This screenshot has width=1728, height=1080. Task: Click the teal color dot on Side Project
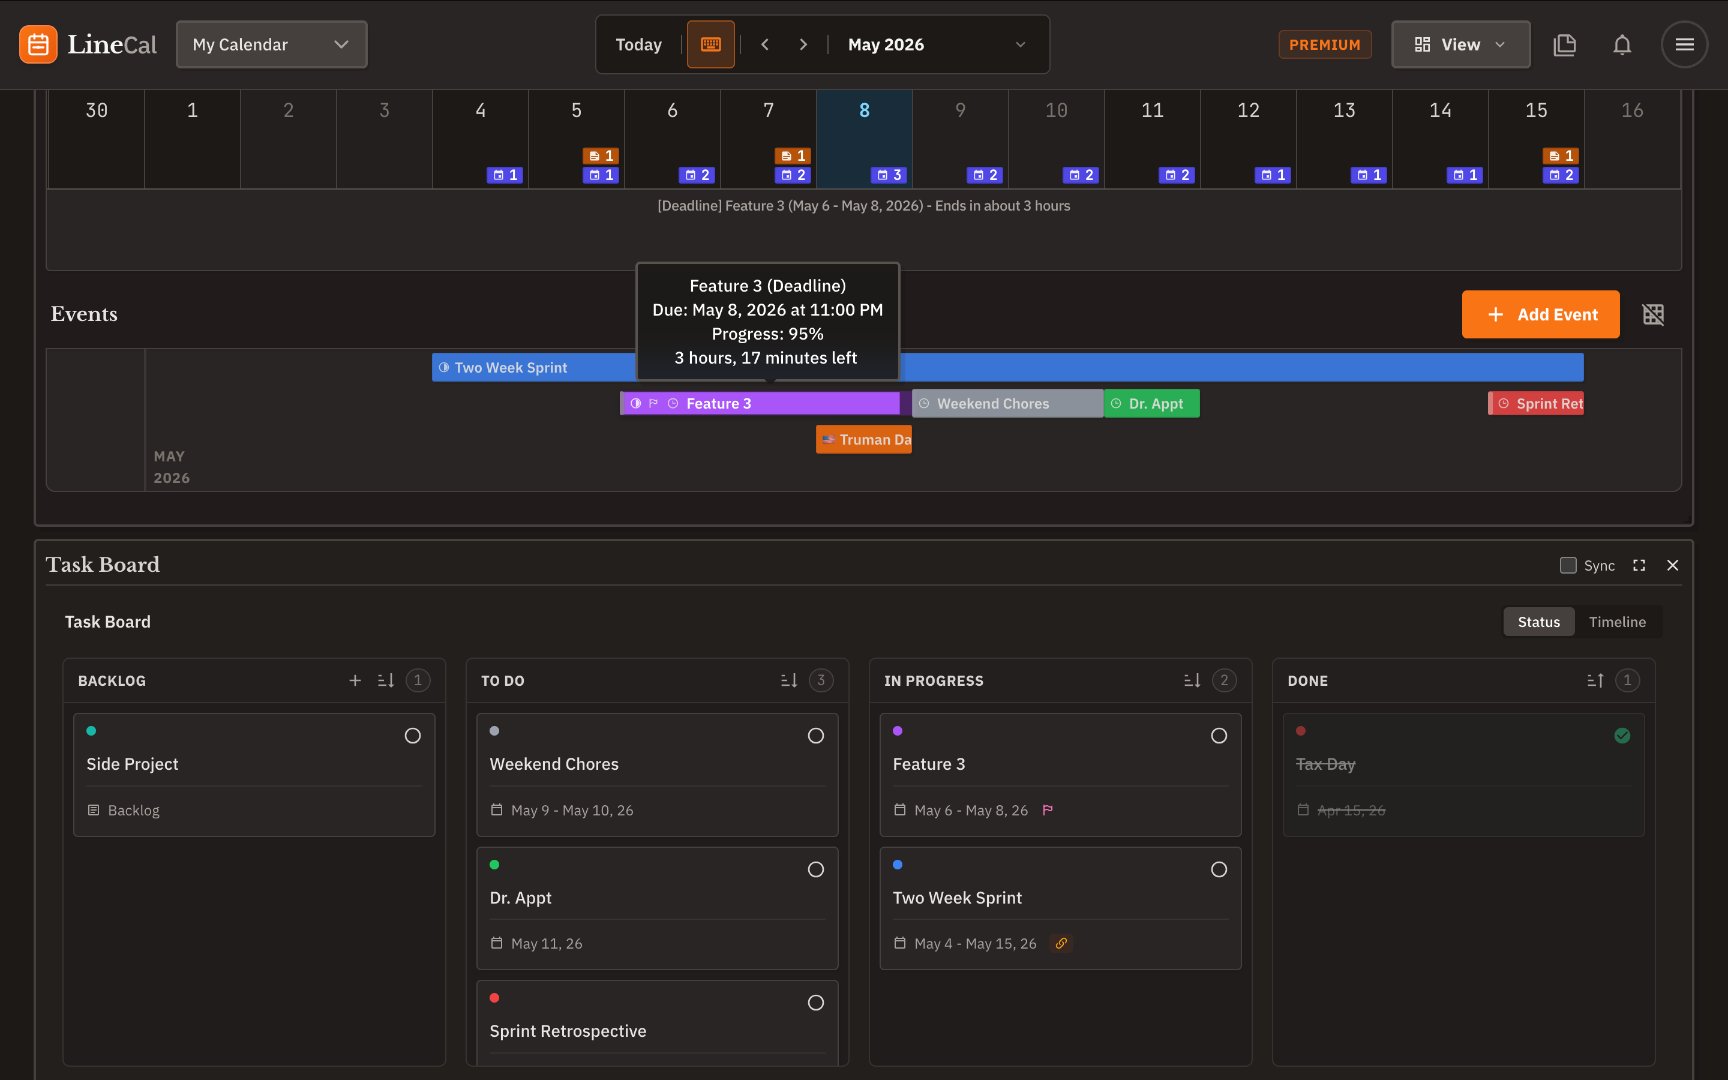tap(91, 731)
